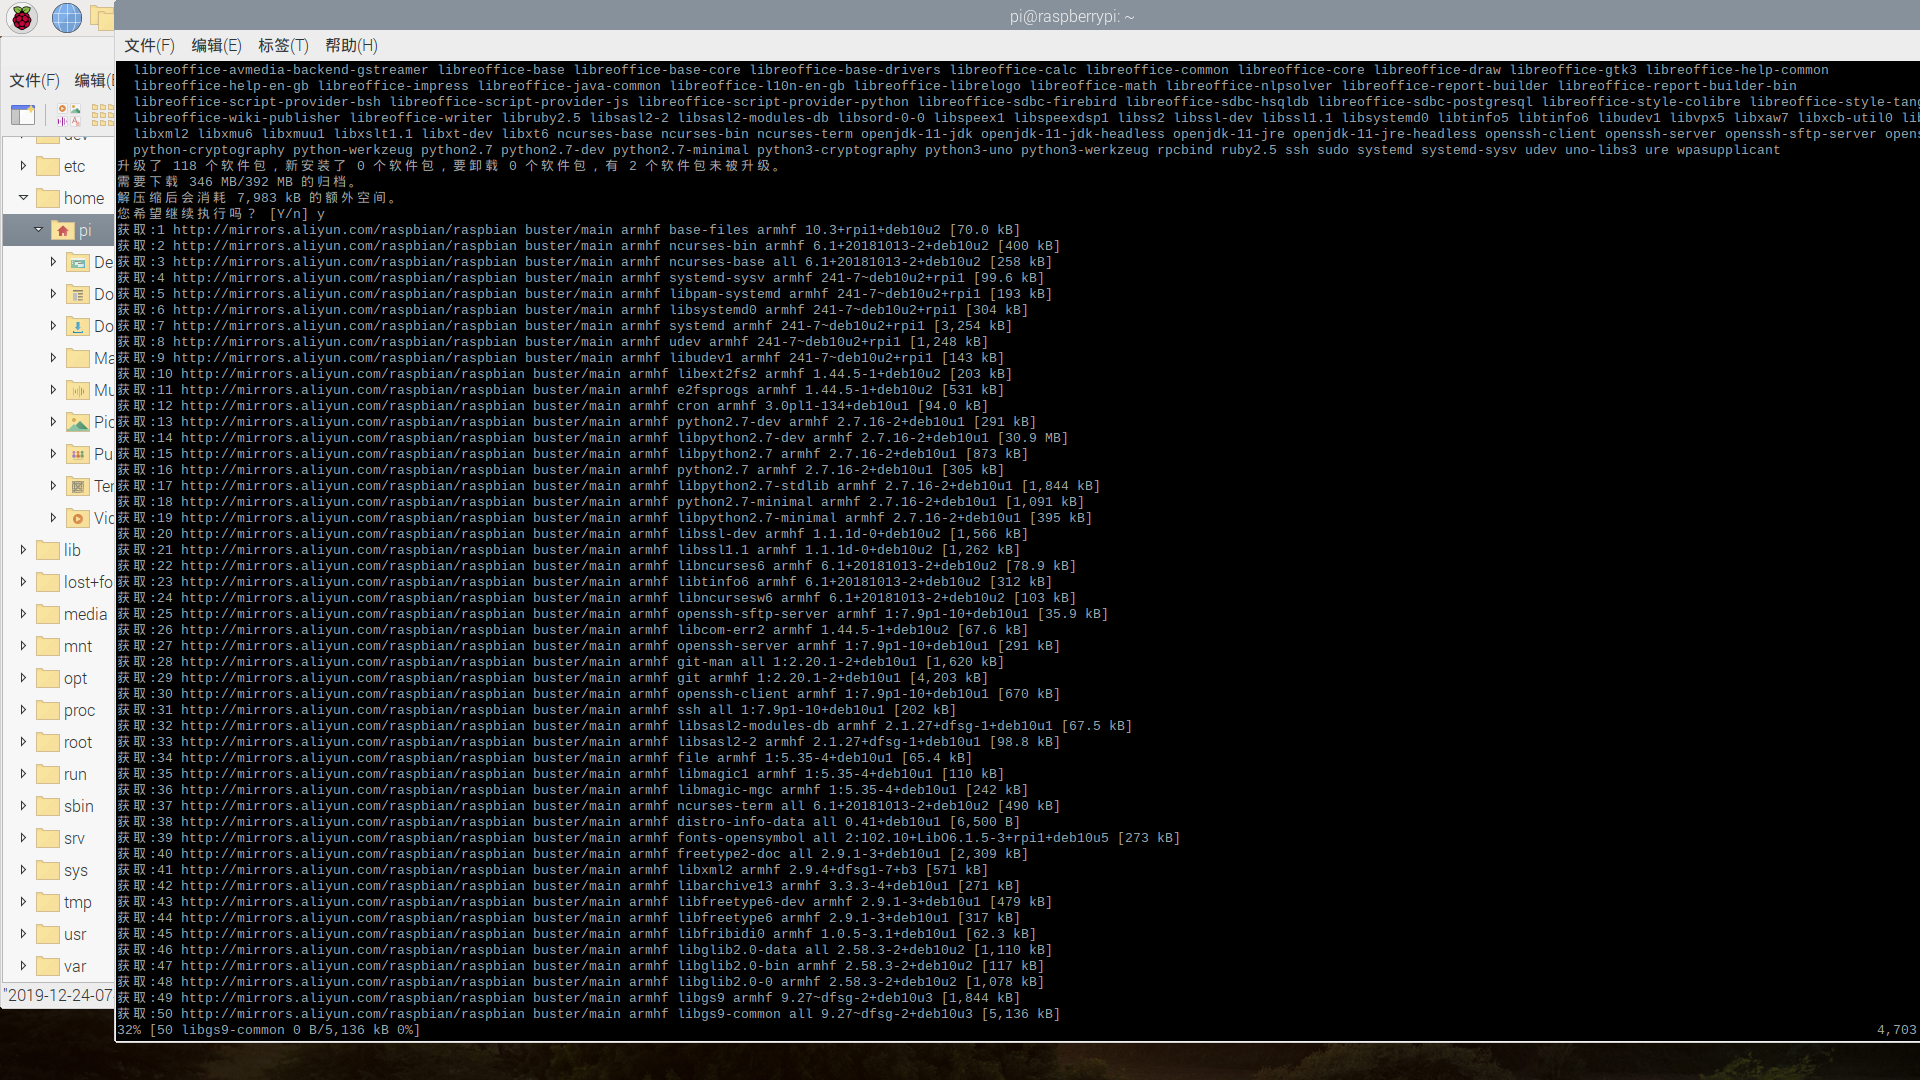Click the Music folder icon

[78, 390]
